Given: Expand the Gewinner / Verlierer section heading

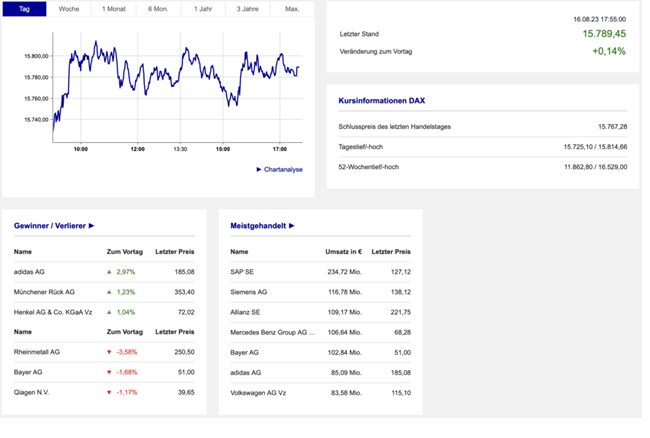Looking at the screenshot, I should (x=54, y=226).
